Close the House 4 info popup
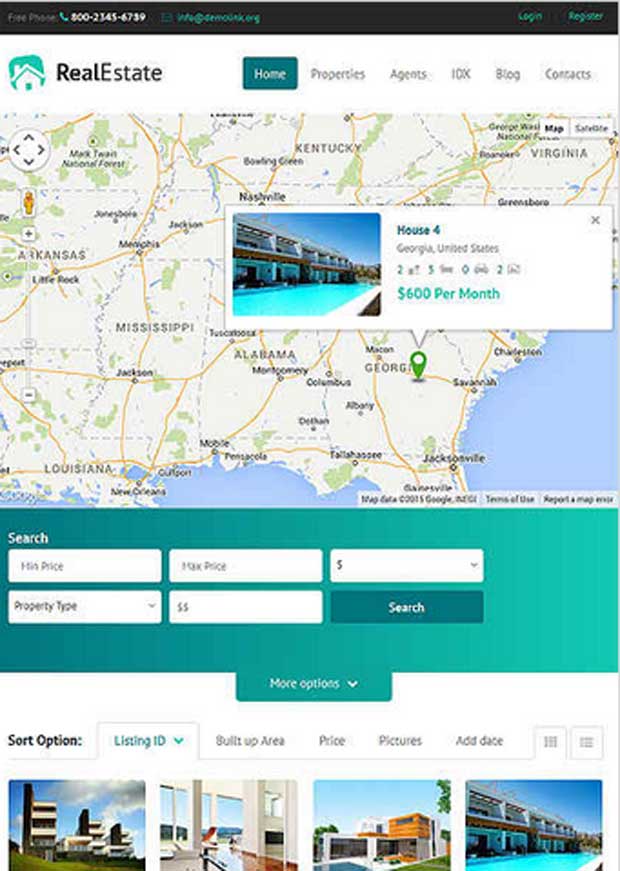This screenshot has width=620, height=871. pos(595,220)
